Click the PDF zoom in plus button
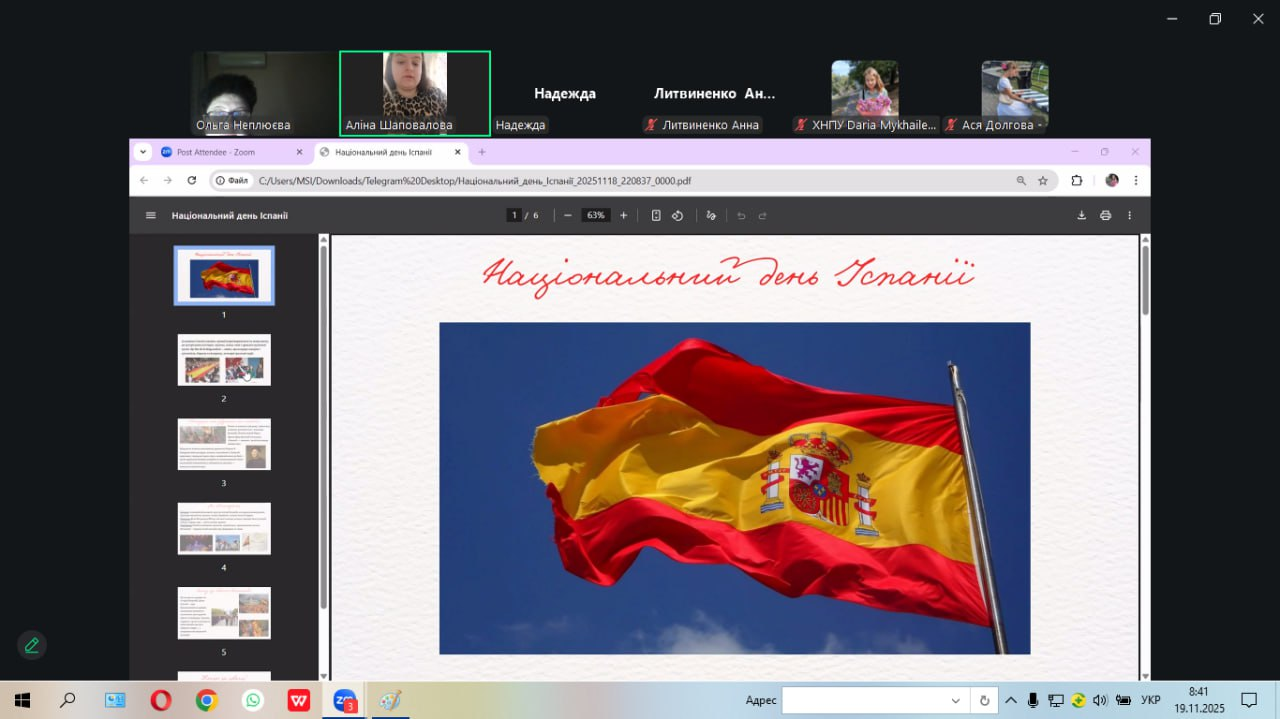Image resolution: width=1280 pixels, height=719 pixels. (624, 215)
